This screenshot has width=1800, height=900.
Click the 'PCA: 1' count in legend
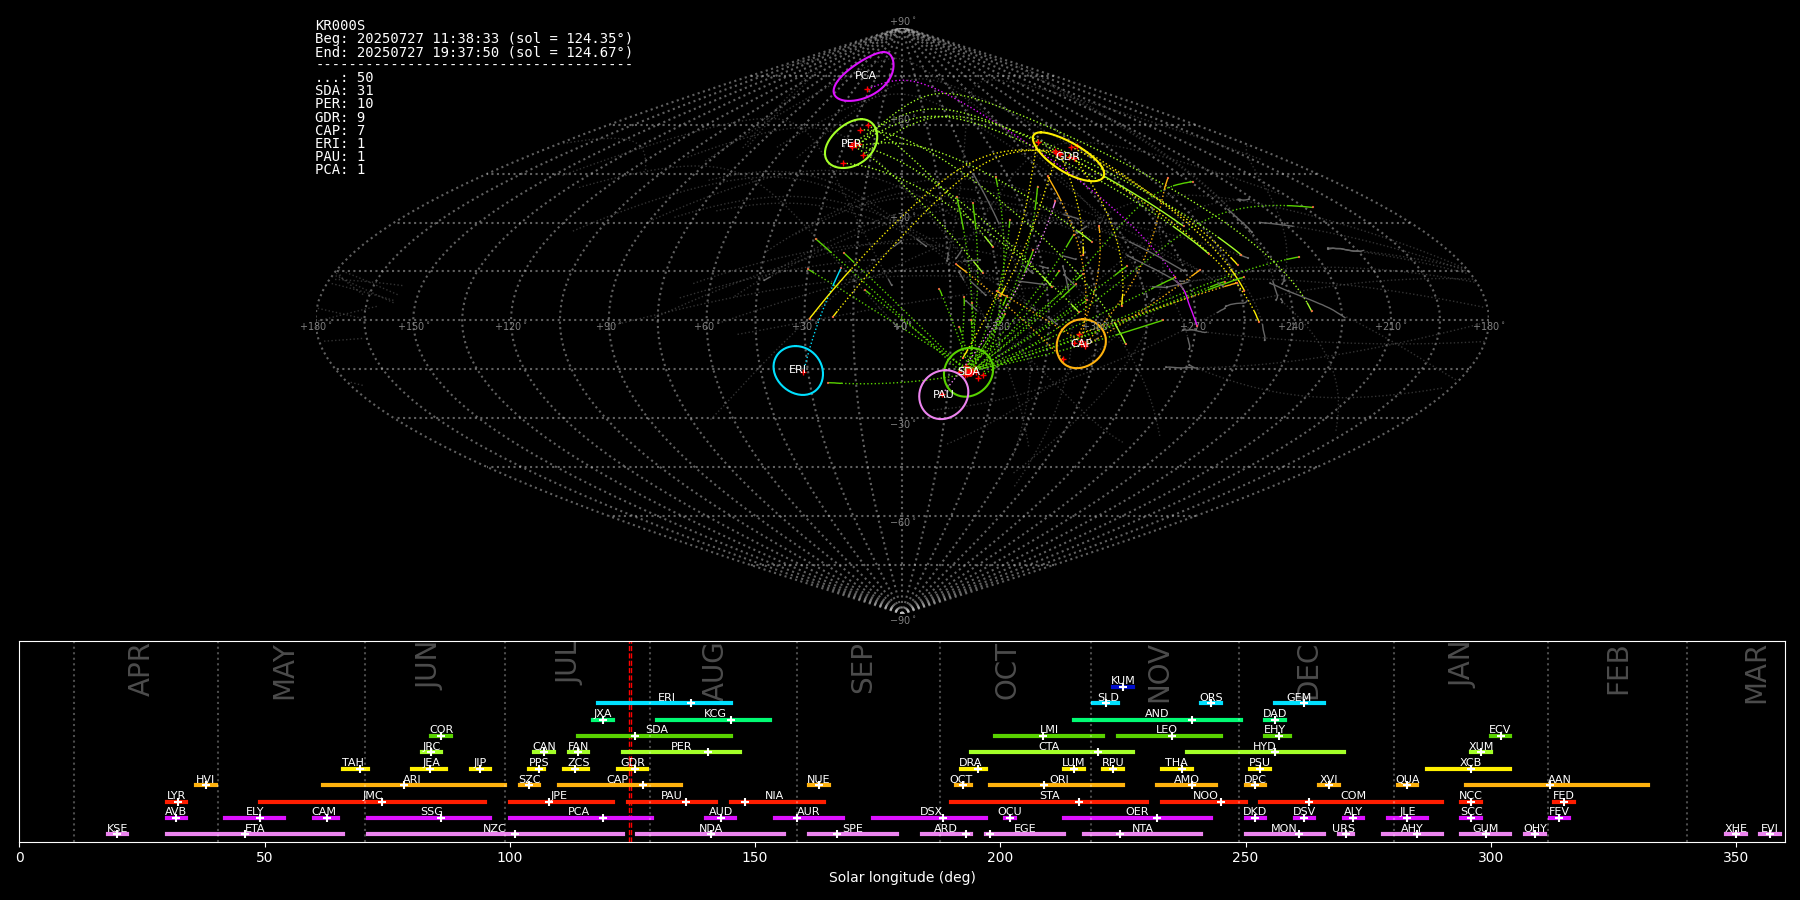tap(340, 169)
